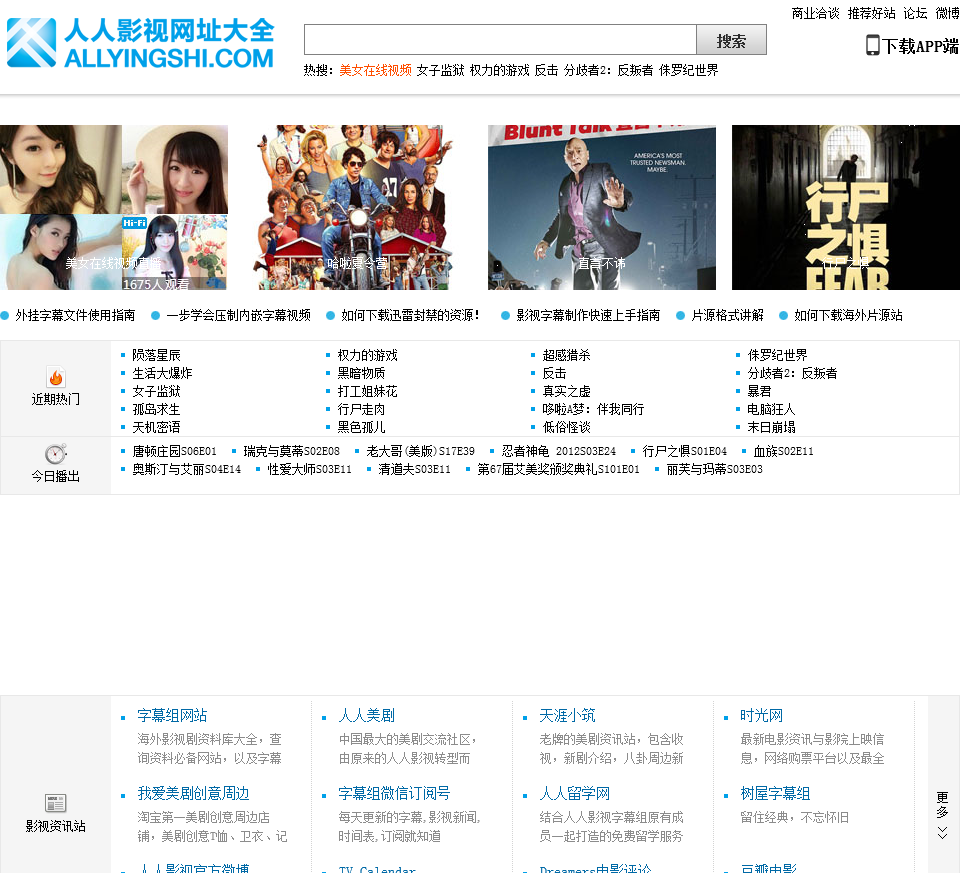Select 打工姐妹花 in hot list
The width and height of the screenshot is (960, 873).
click(x=367, y=391)
